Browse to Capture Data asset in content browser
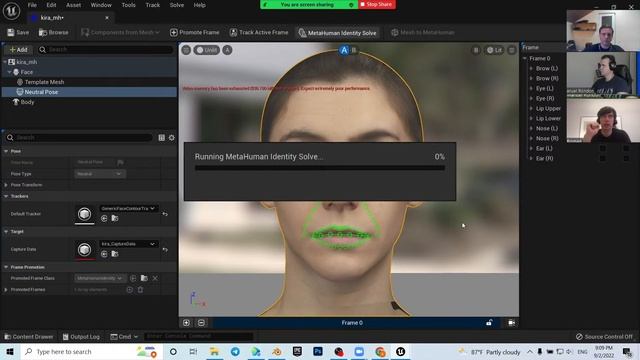 coord(115,254)
